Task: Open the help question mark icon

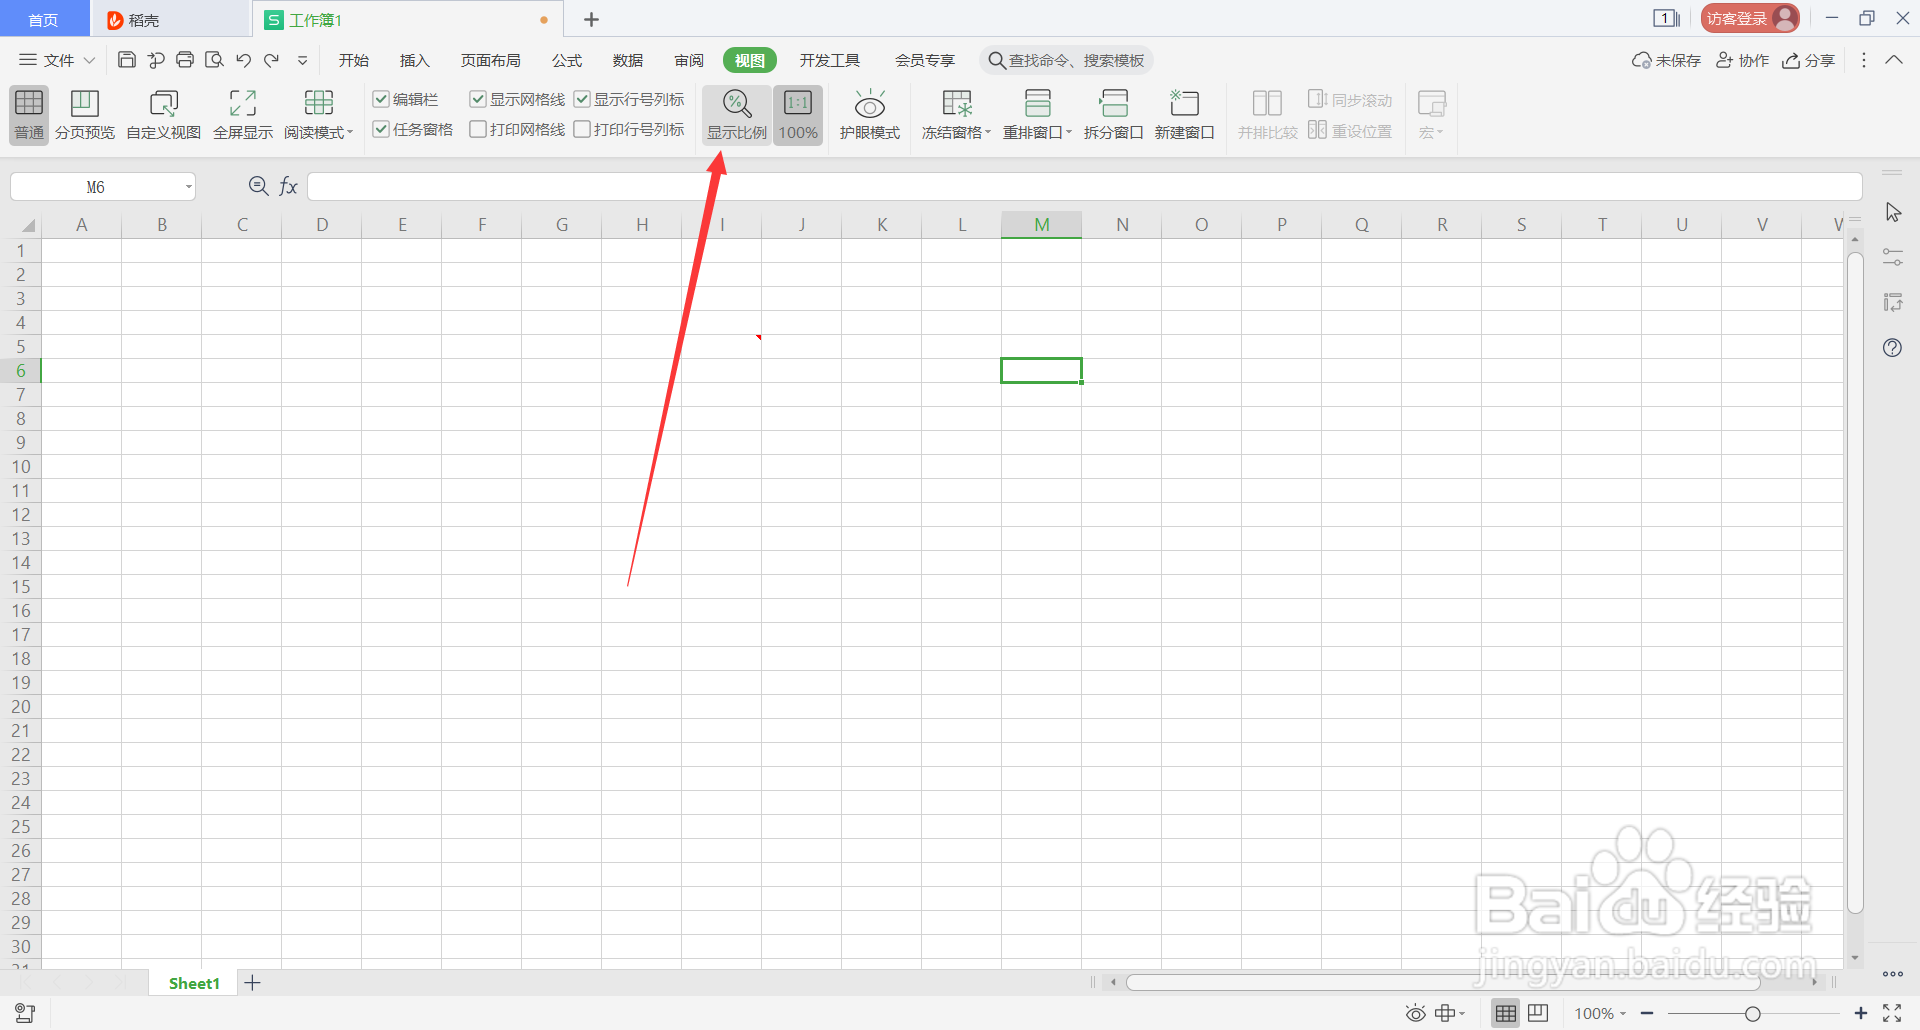Action: 1892,348
